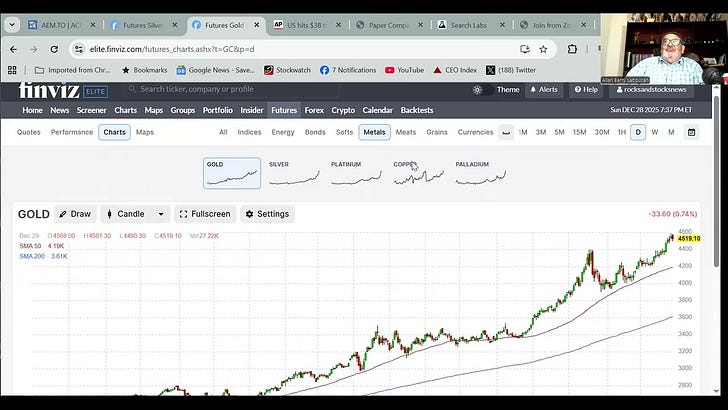
Task: Open the Portfolio menu item
Action: tap(217, 111)
